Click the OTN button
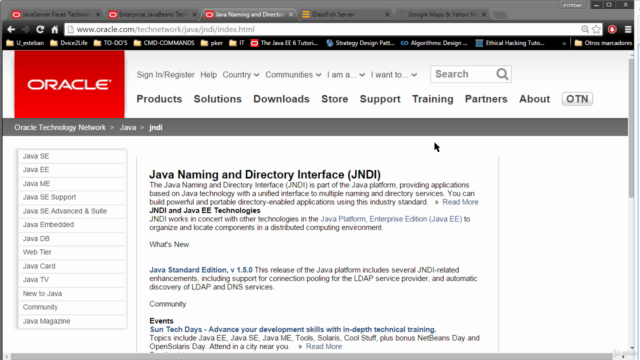This screenshot has width=640, height=360. coord(577,99)
